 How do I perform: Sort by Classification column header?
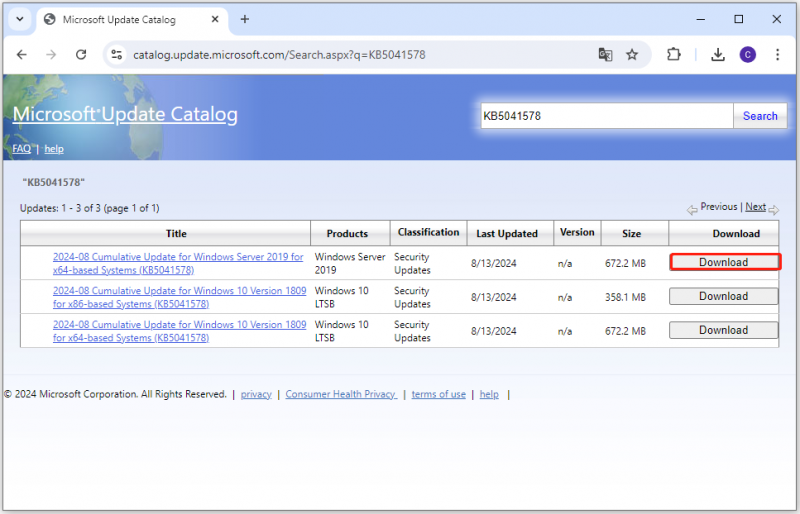[x=429, y=232]
